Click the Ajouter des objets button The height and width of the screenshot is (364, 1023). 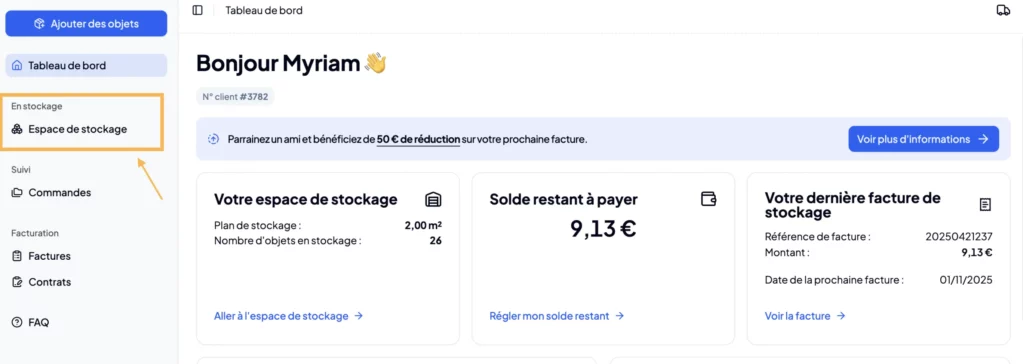(x=86, y=23)
